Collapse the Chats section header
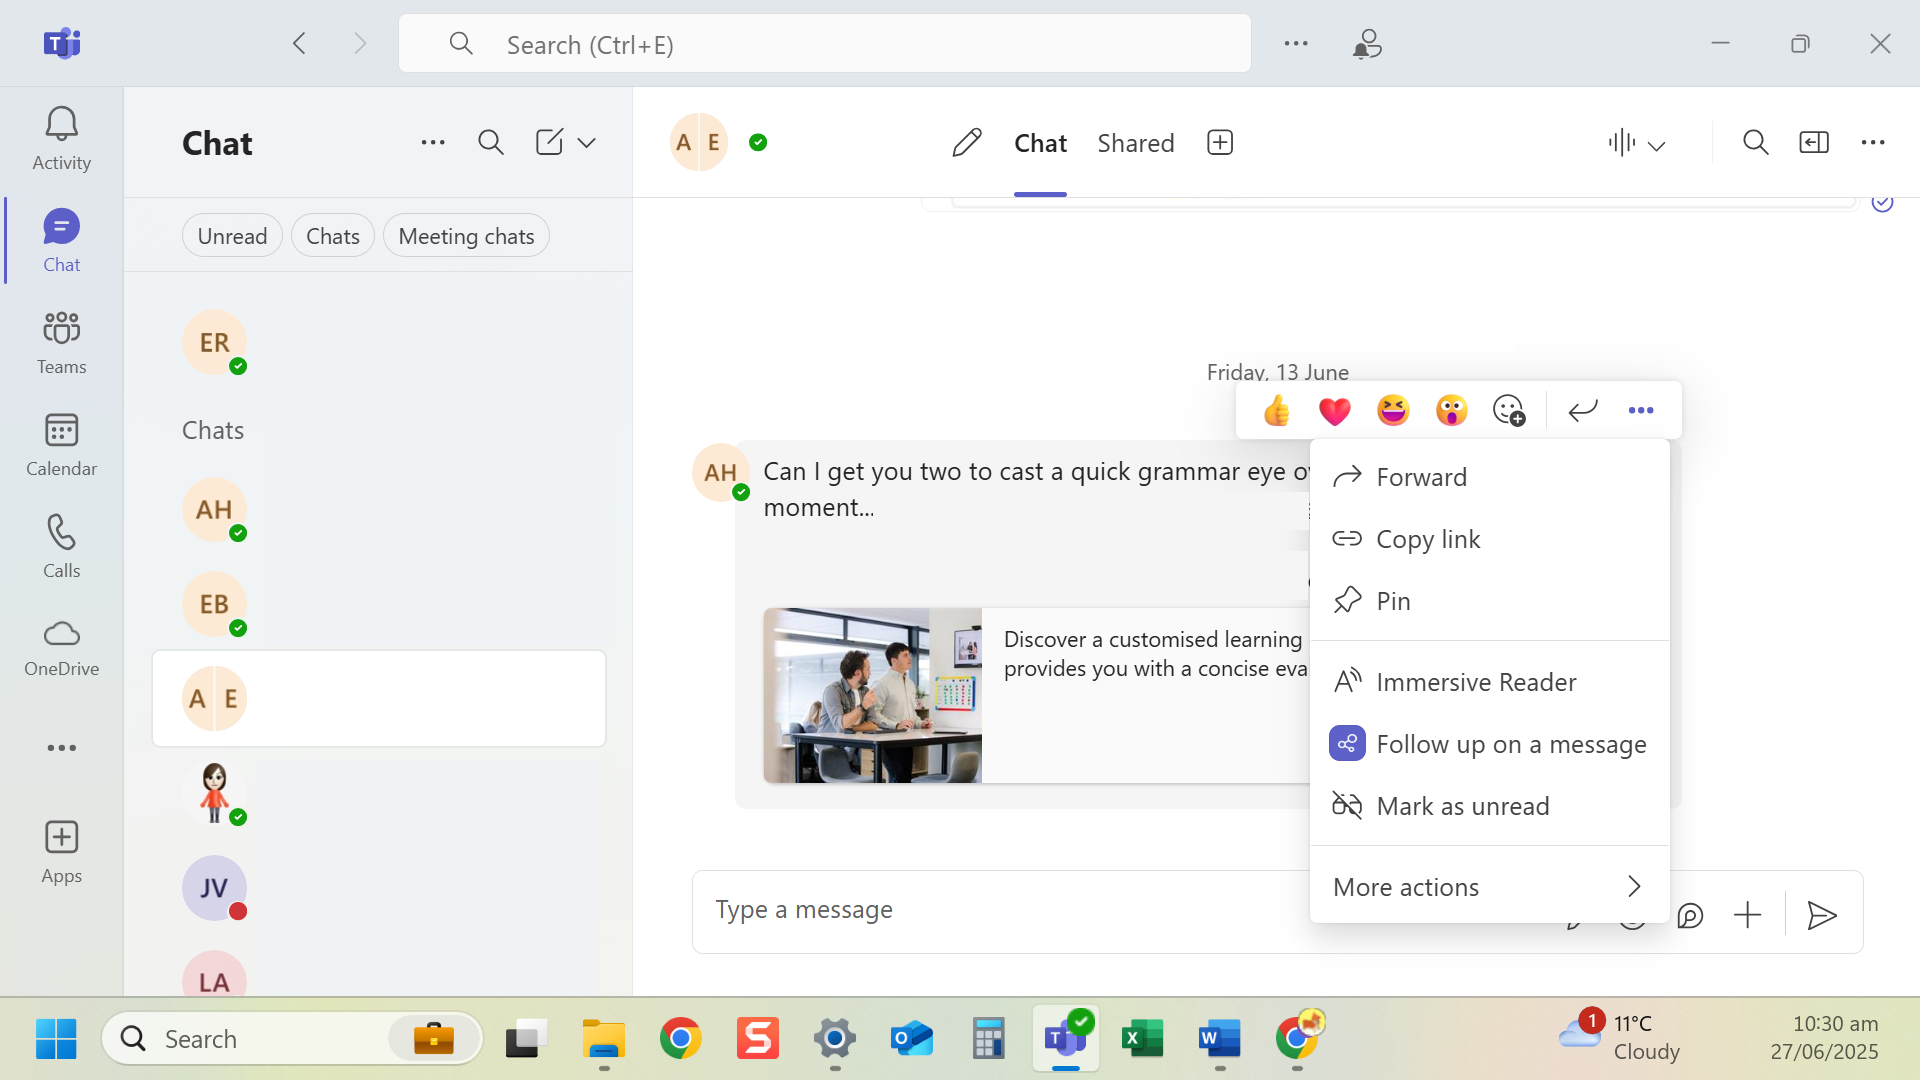Screen dimensions: 1920x1080 [x=213, y=430]
